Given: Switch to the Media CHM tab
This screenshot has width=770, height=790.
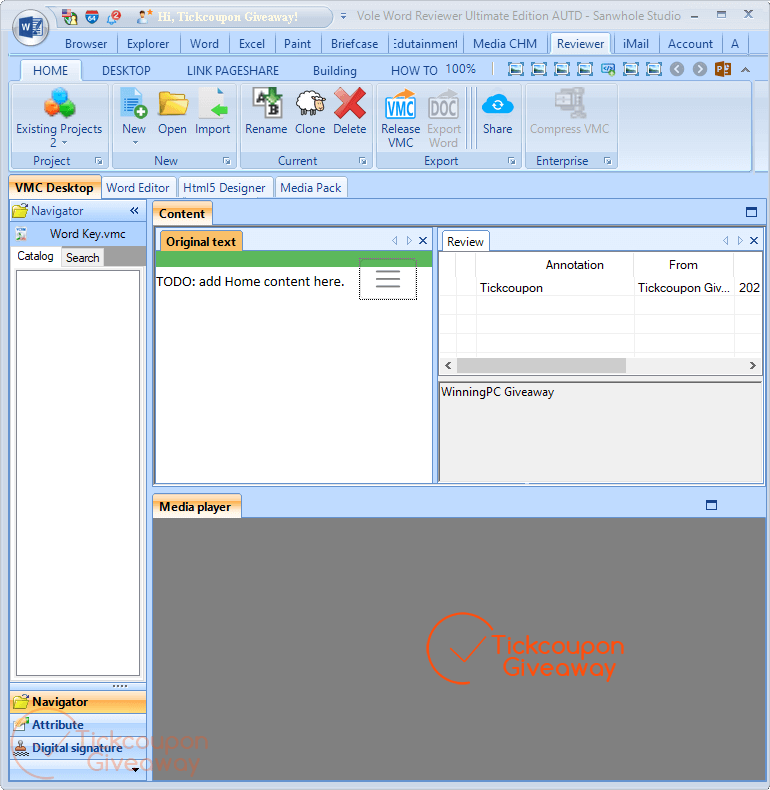Looking at the screenshot, I should [505, 44].
